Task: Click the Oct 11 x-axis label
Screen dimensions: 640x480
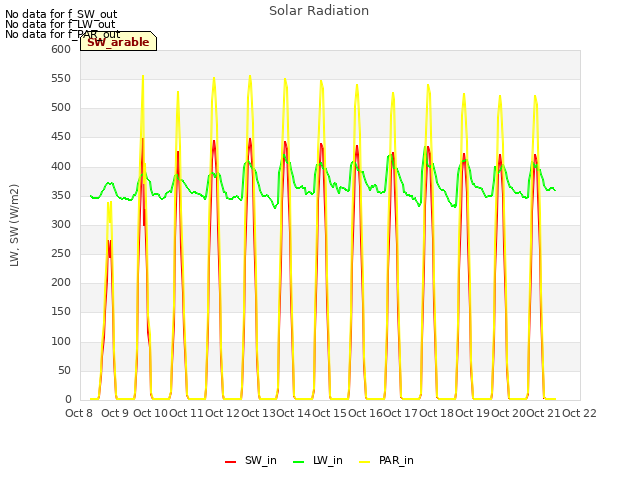Action: (x=186, y=413)
